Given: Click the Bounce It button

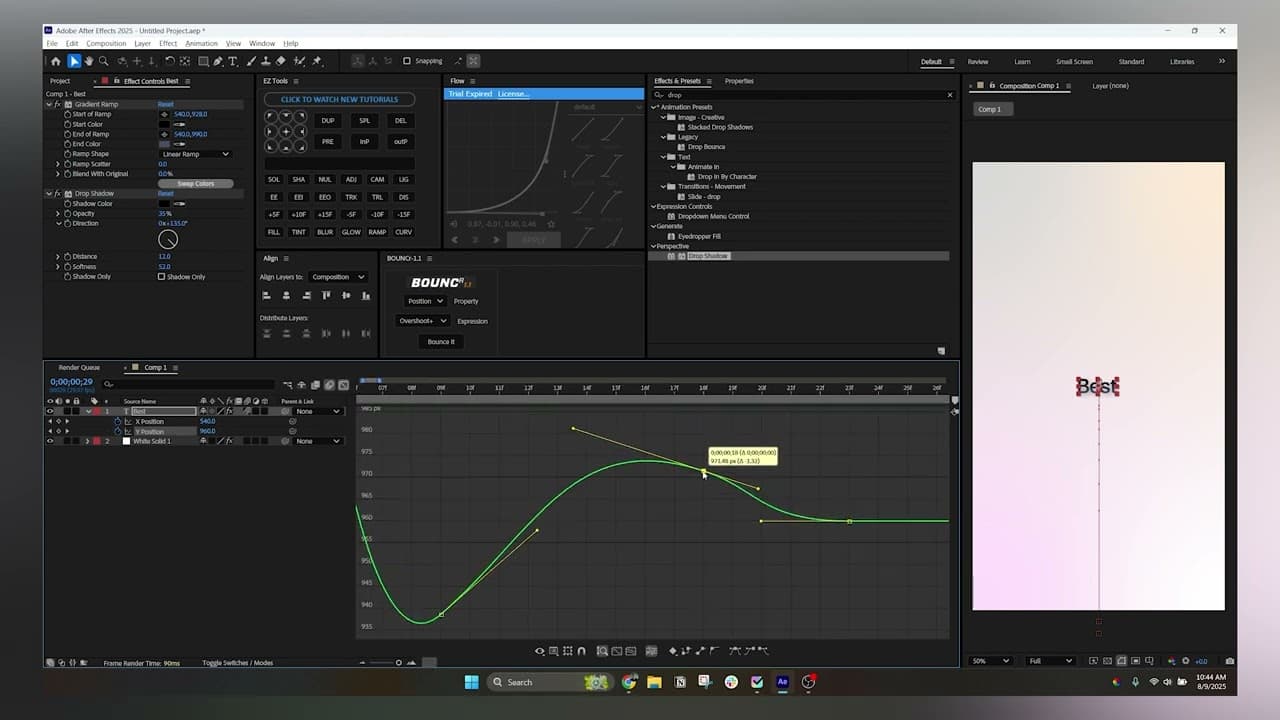Looking at the screenshot, I should [x=440, y=342].
